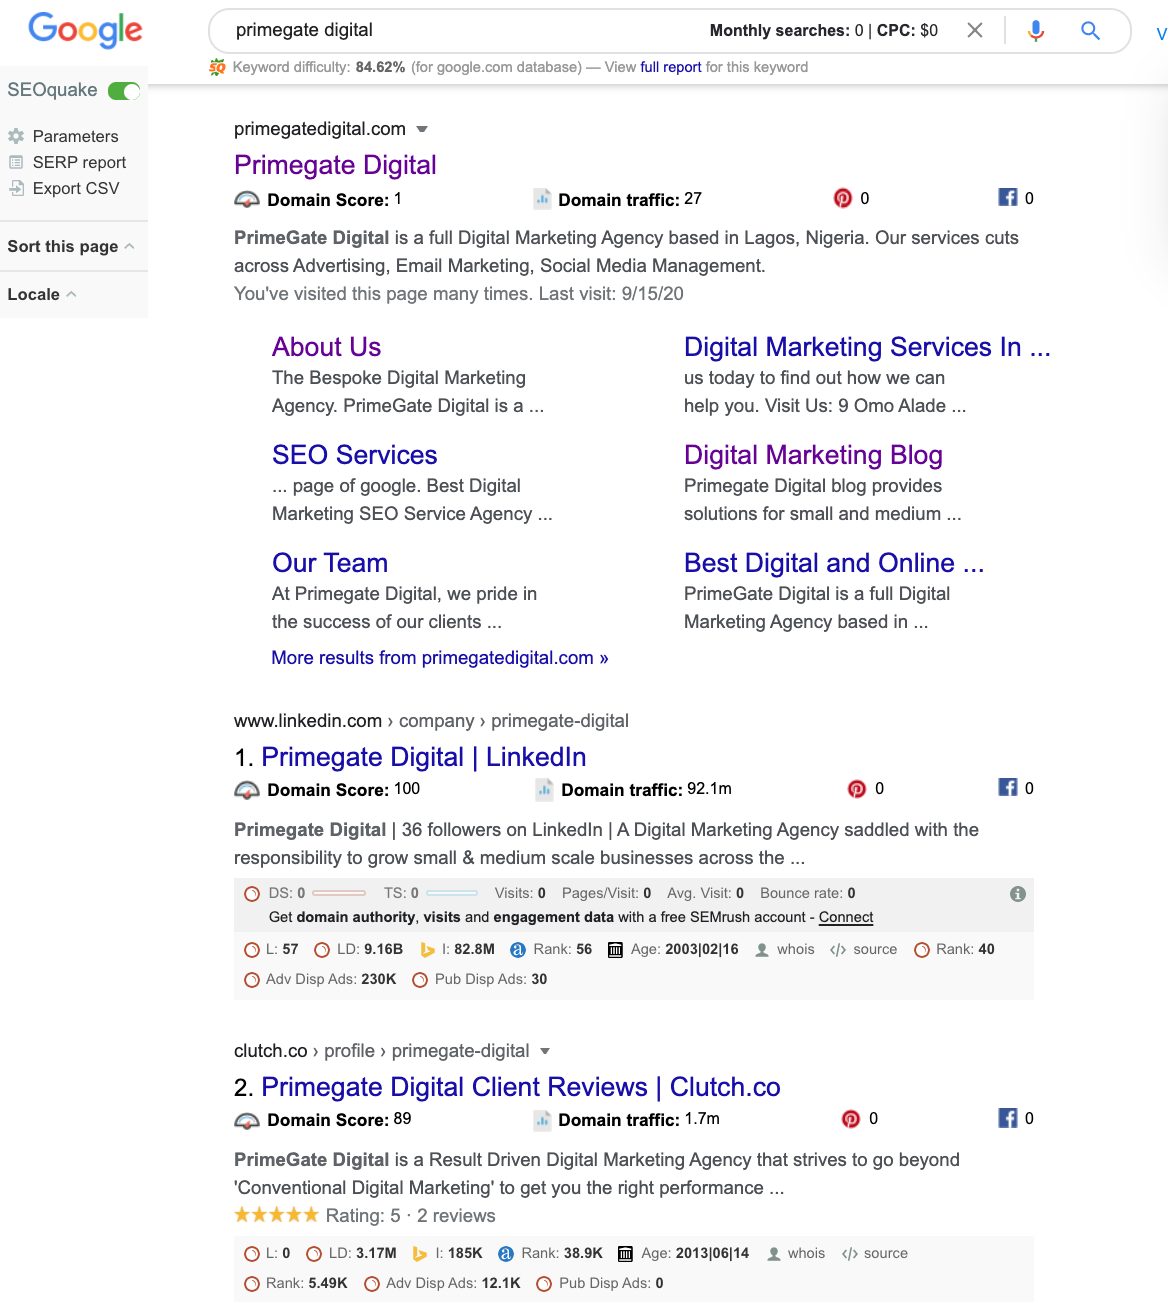Click source link in Clutch.co parameters

click(886, 1254)
